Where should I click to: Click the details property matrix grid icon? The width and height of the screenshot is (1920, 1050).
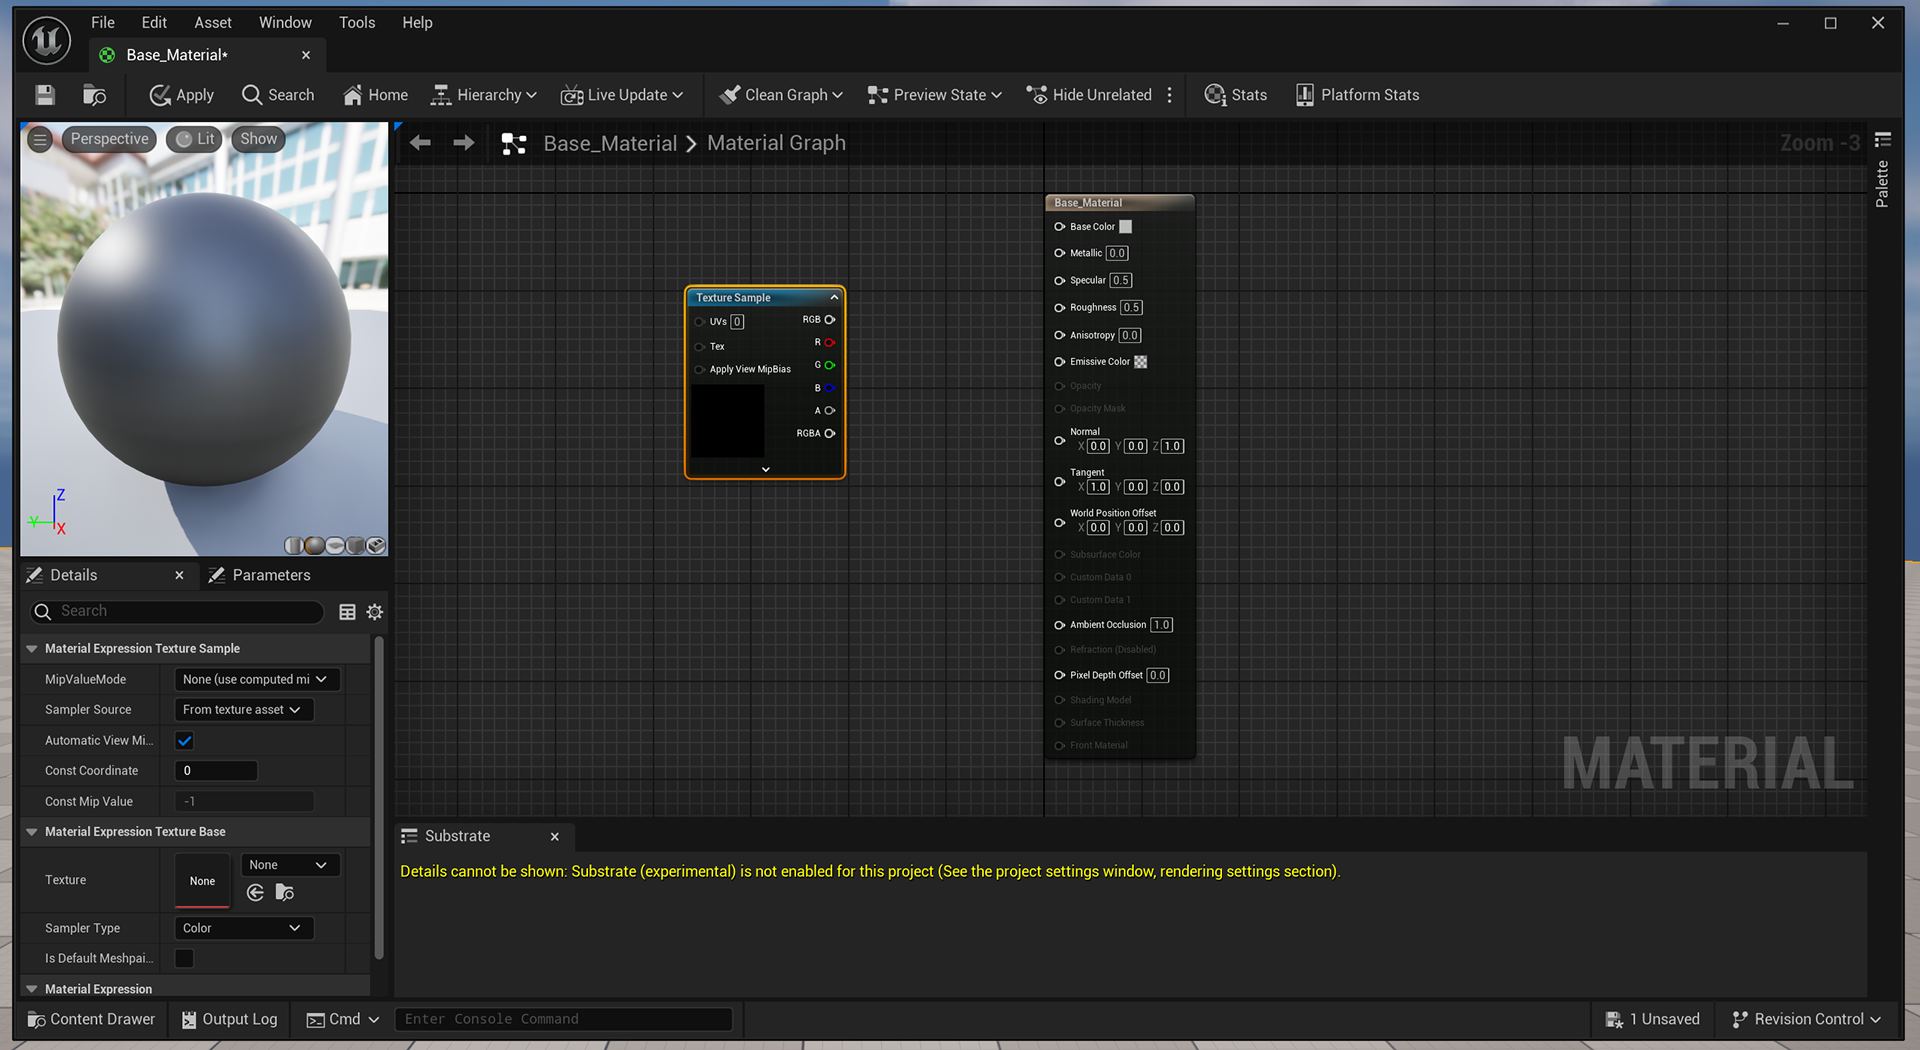click(x=347, y=612)
